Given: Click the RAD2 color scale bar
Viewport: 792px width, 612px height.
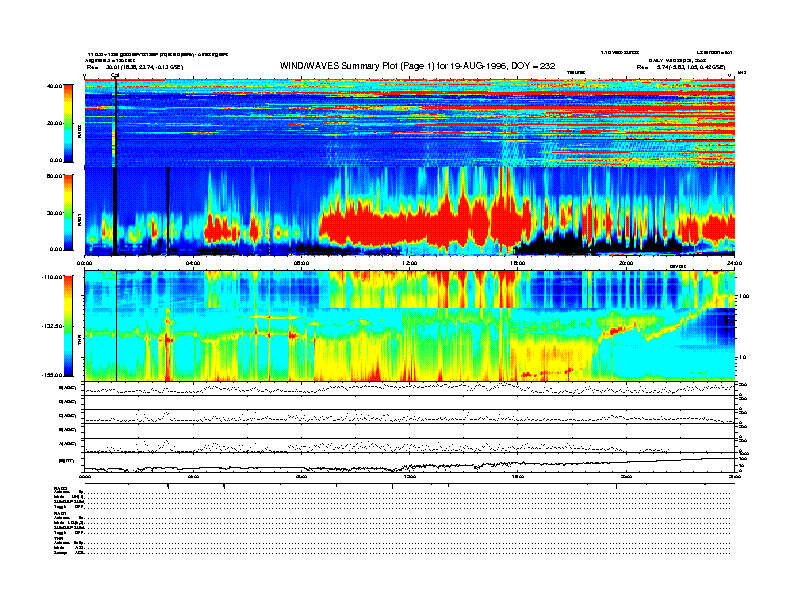Looking at the screenshot, I should [68, 123].
